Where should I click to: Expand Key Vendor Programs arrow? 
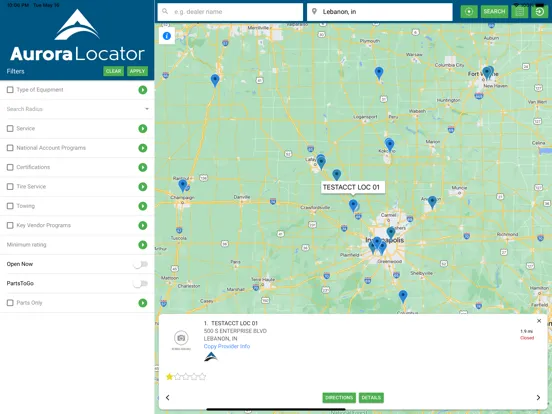(143, 225)
